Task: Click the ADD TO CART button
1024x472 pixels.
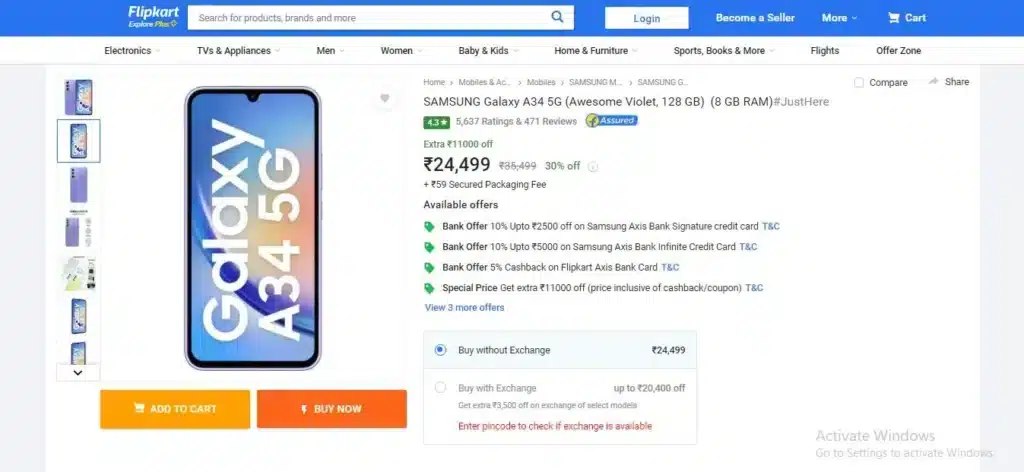Action: click(x=175, y=409)
